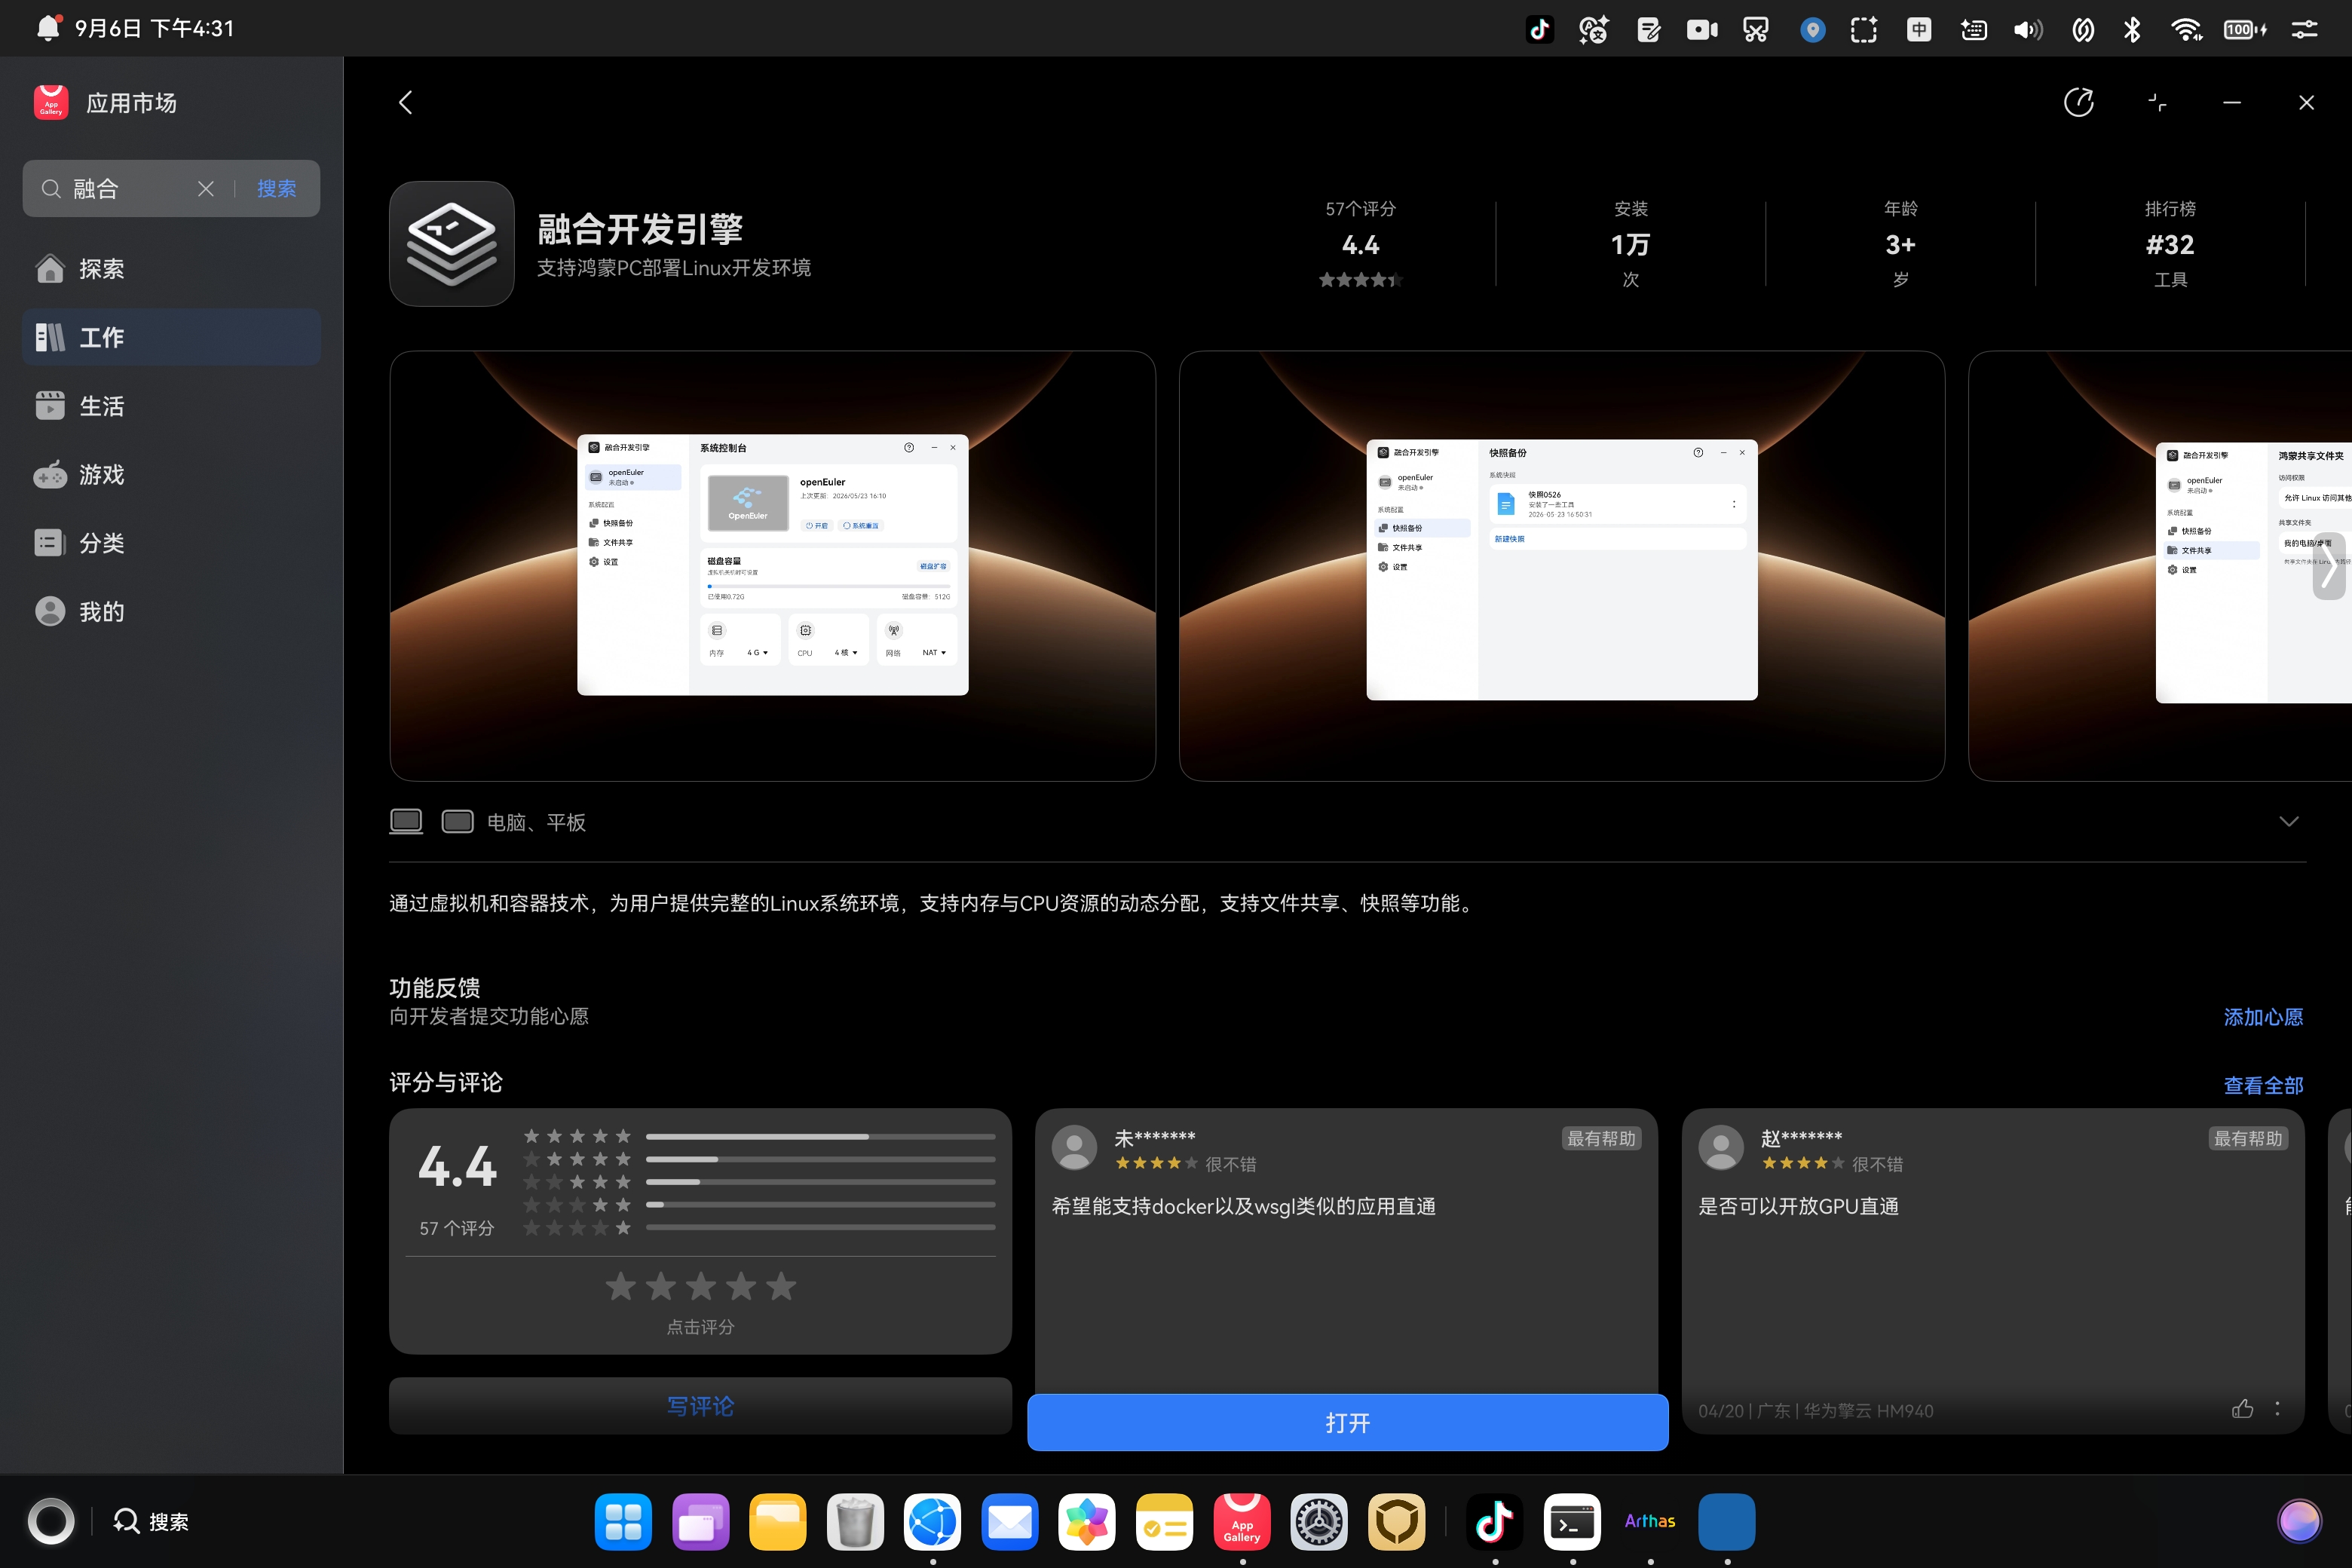Click the screenshot region tray icon
Viewport: 2352px width, 1568px height.
tap(1864, 29)
